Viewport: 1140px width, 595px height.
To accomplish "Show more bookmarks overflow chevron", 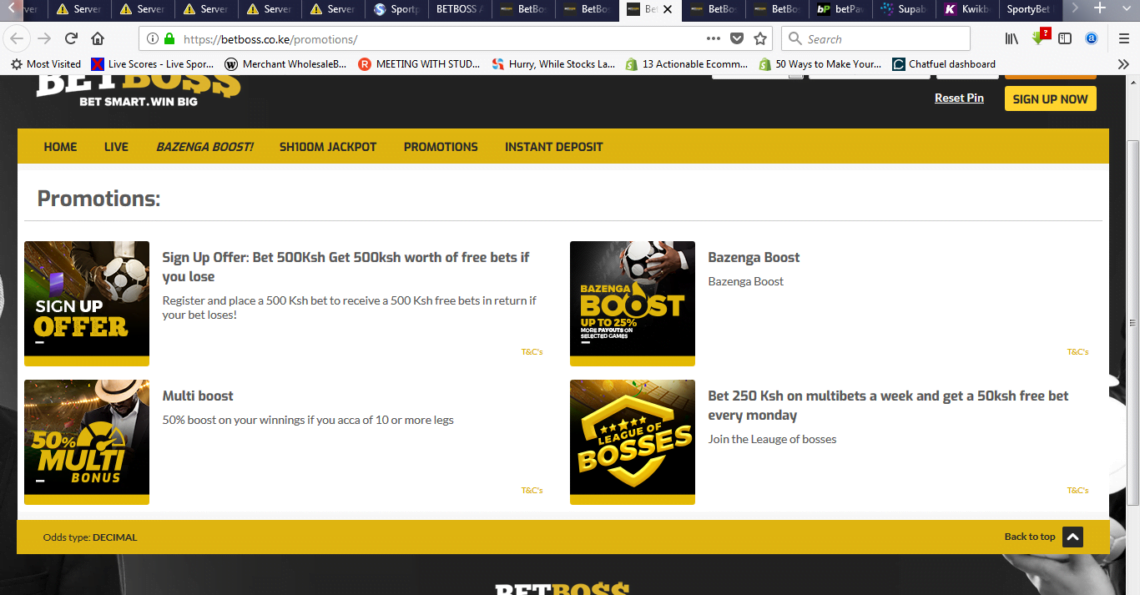I will tap(1123, 64).
